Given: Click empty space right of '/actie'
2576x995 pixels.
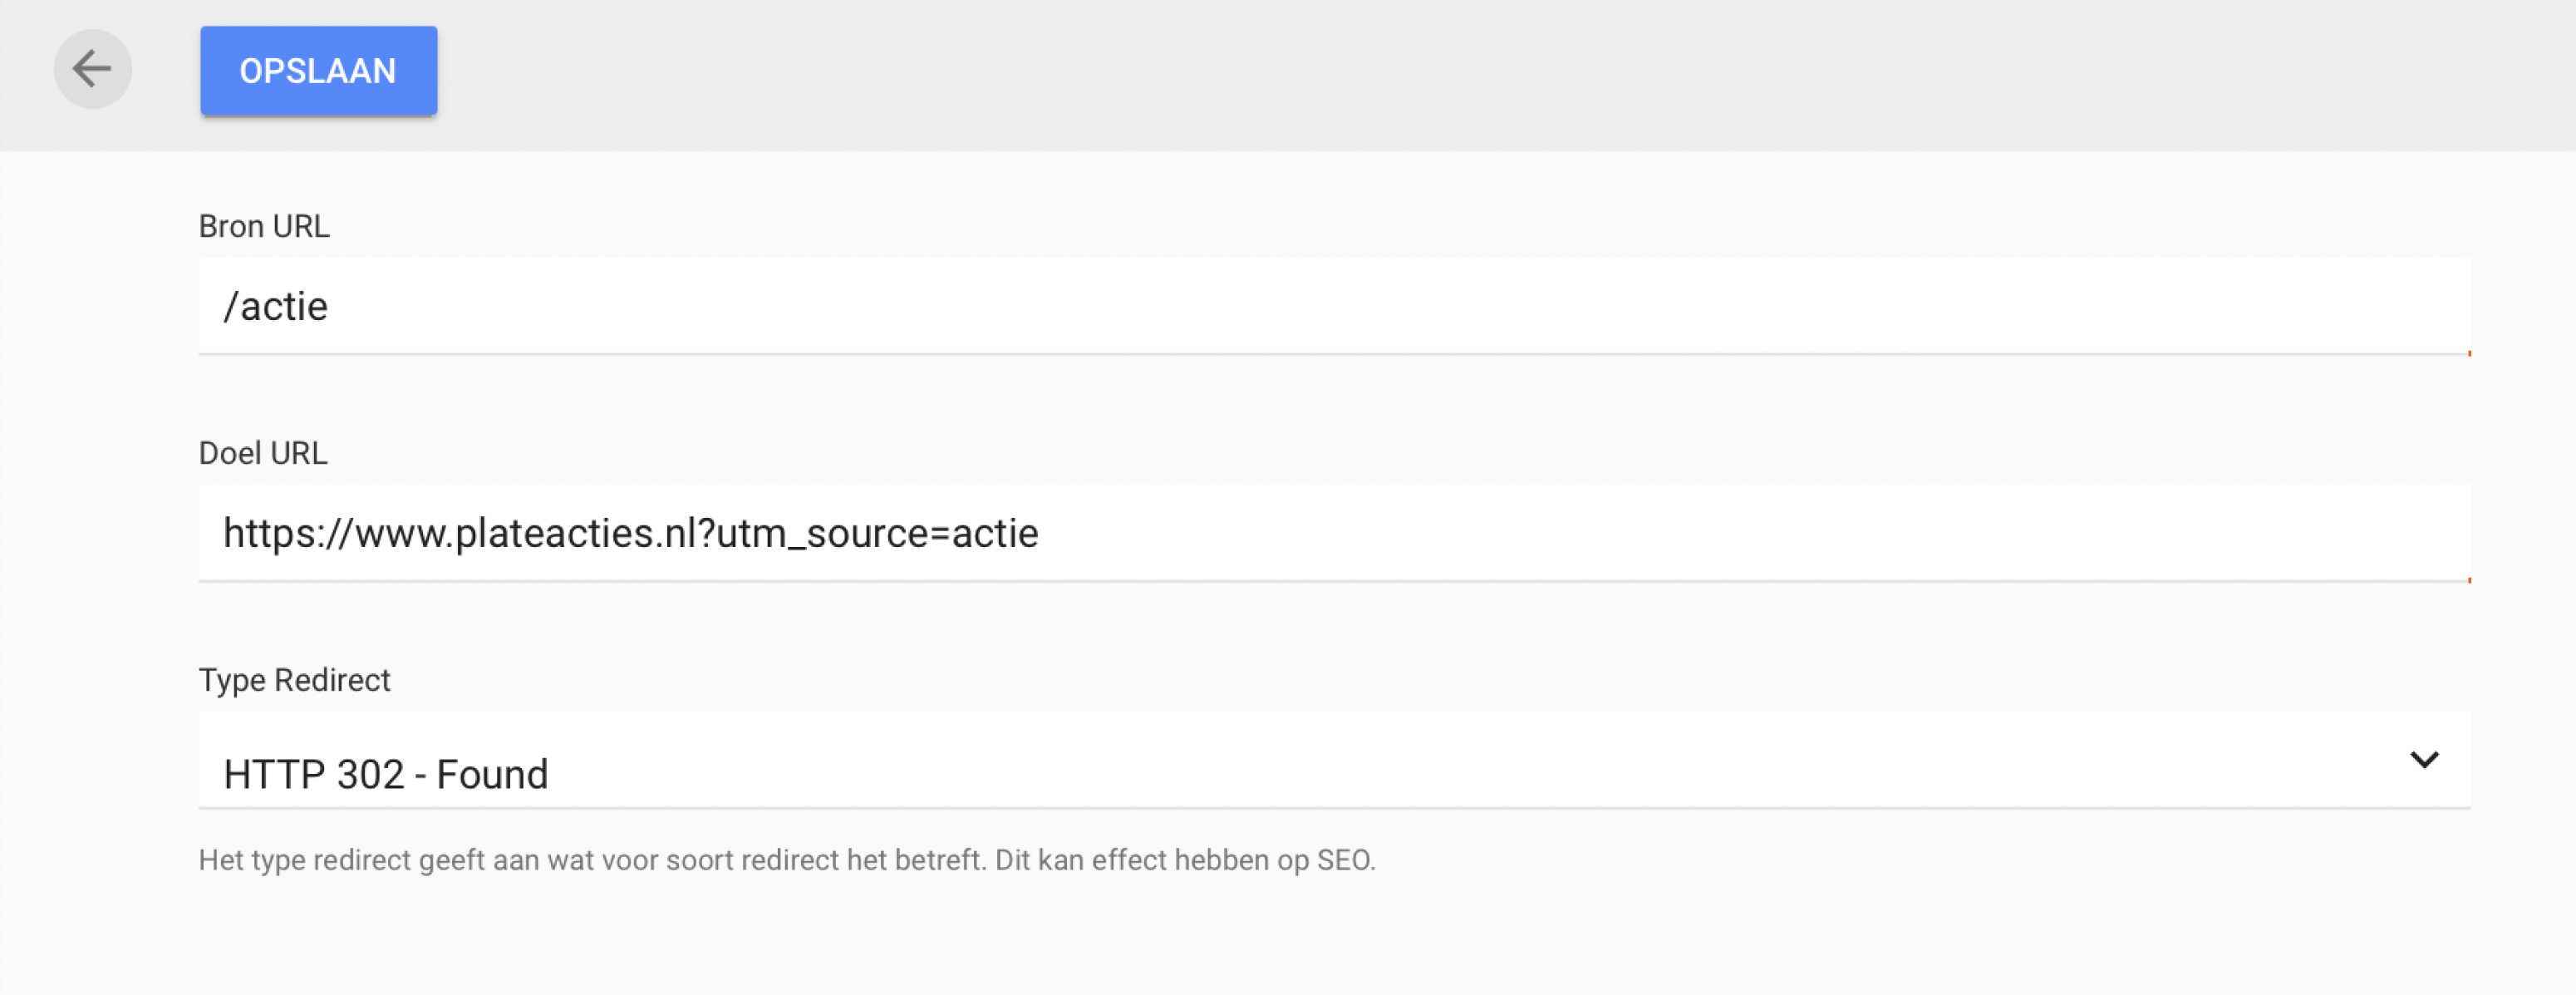Looking at the screenshot, I should coord(1400,306).
